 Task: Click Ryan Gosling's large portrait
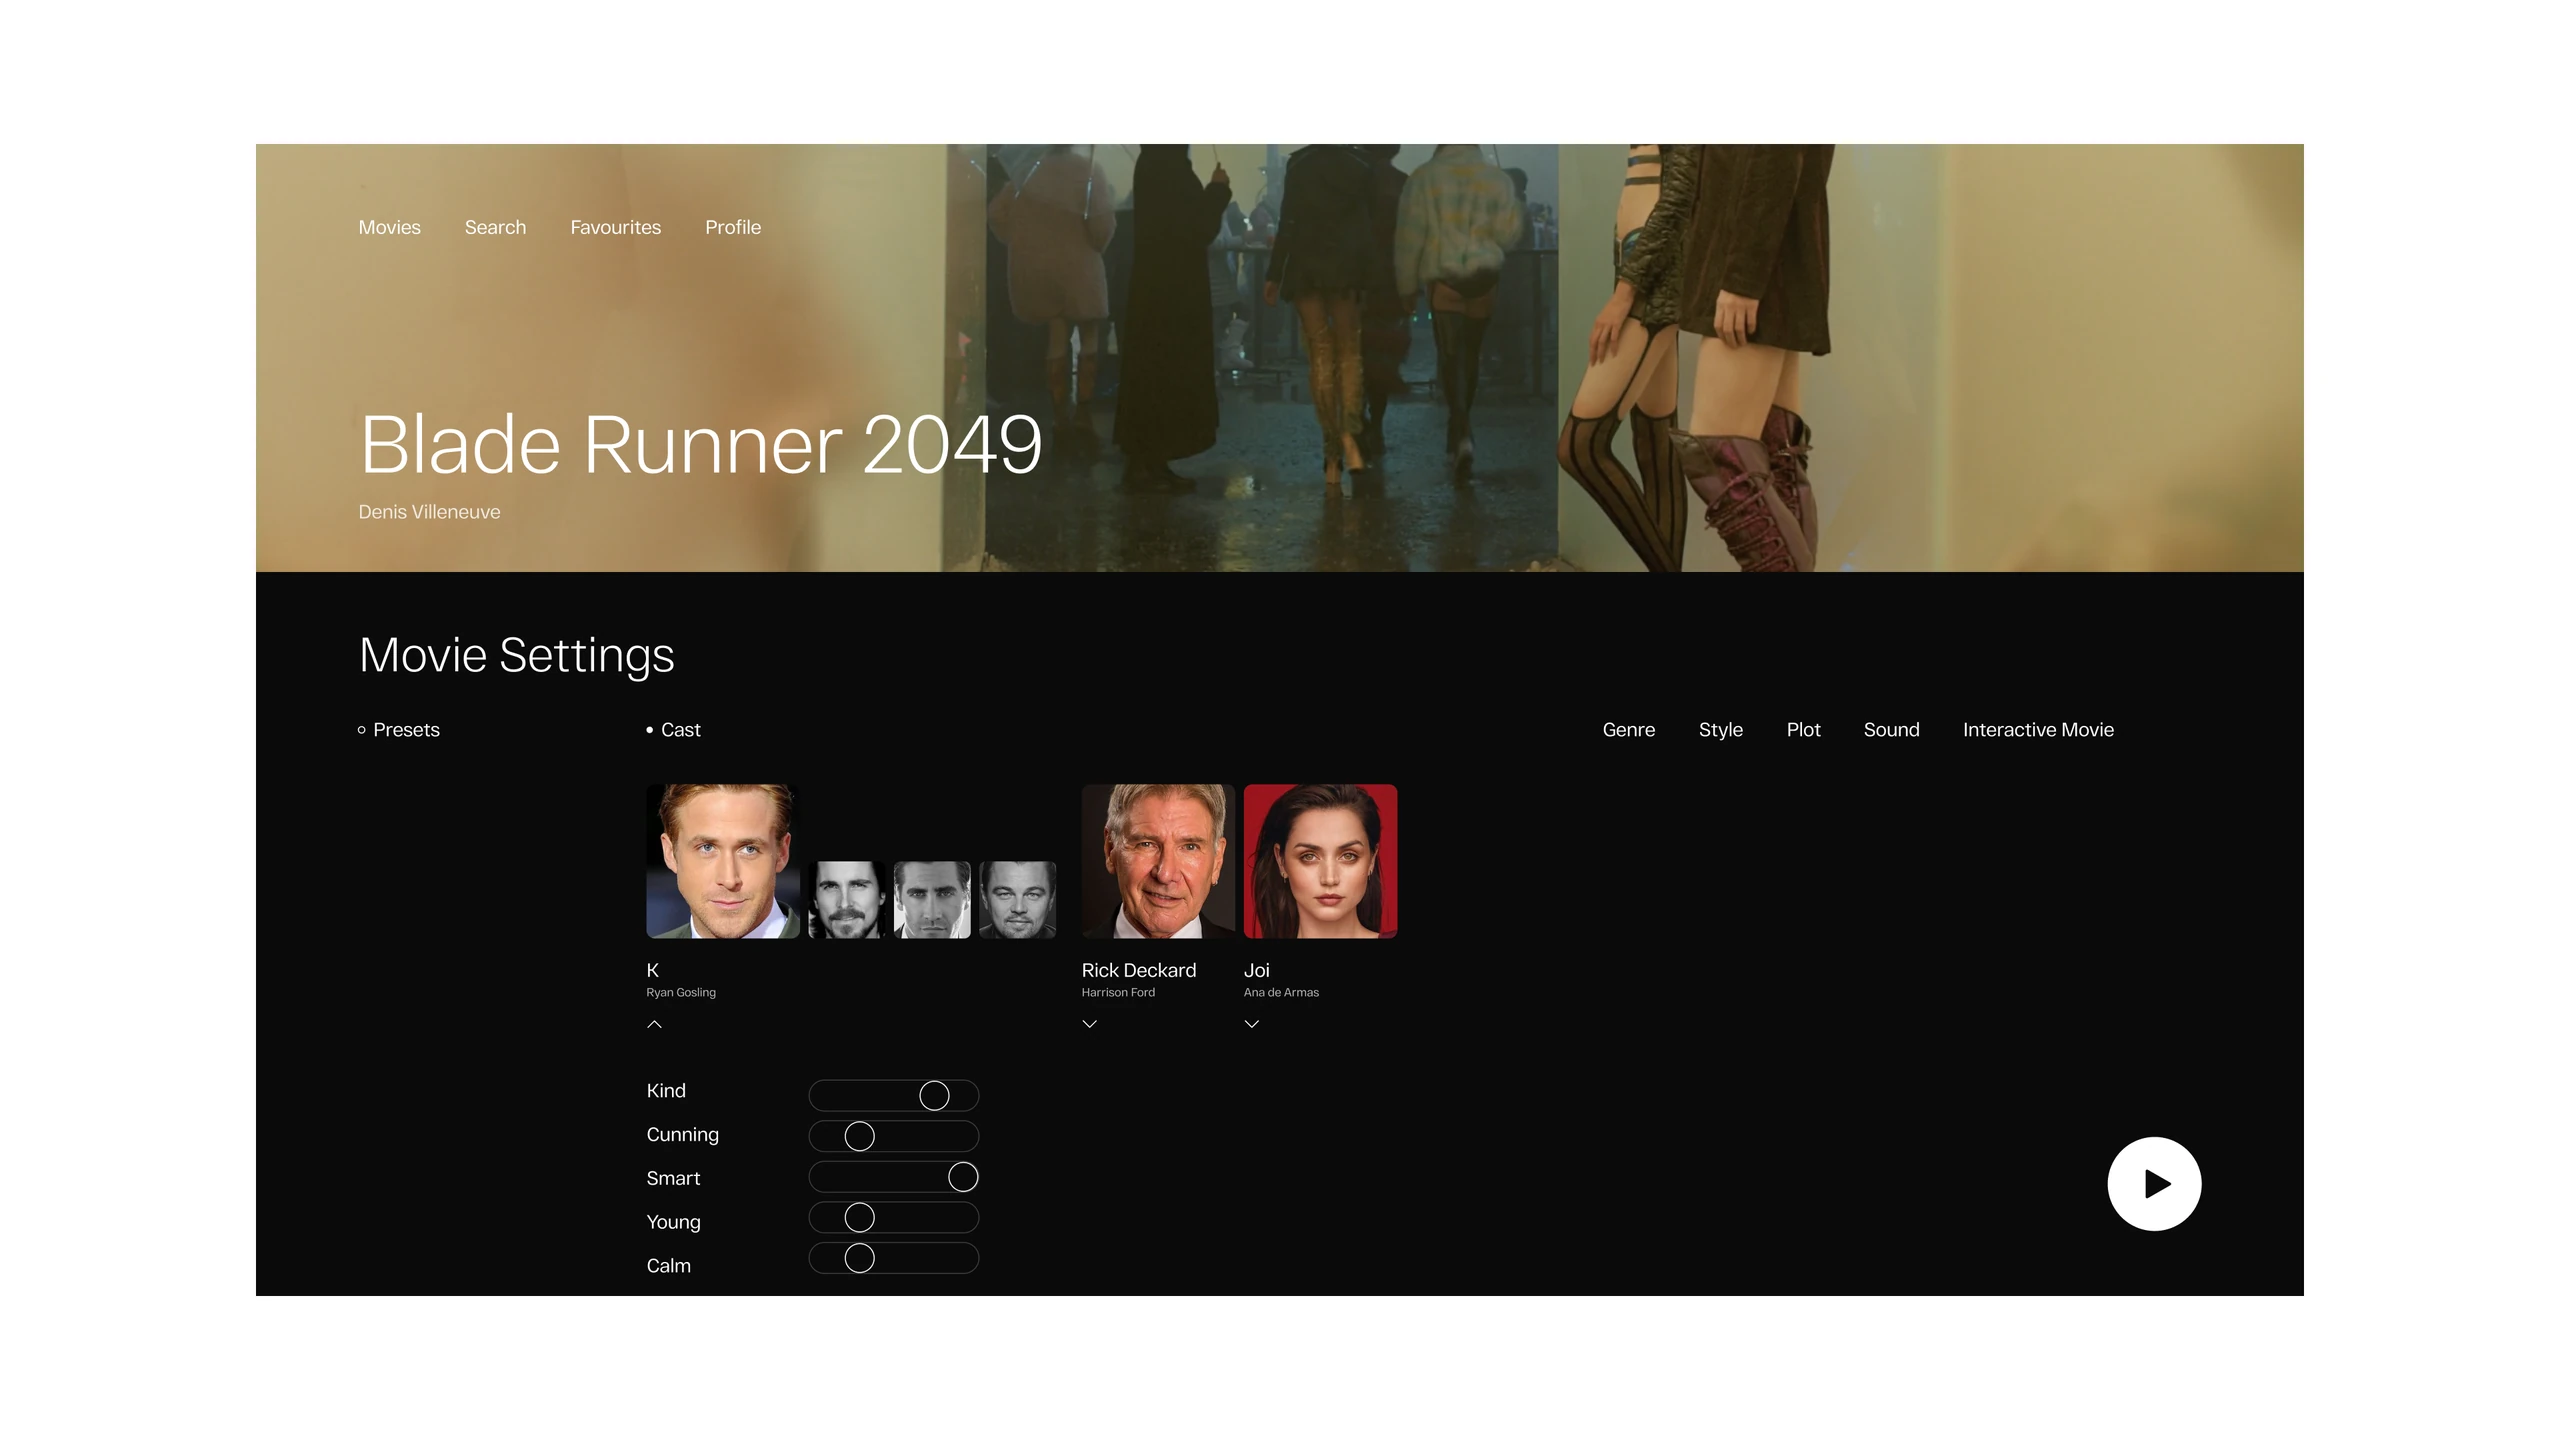pos(723,861)
